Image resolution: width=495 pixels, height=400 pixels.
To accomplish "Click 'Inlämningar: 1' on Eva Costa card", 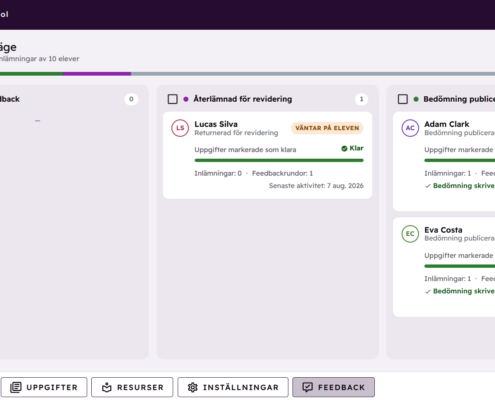I will 448,279.
